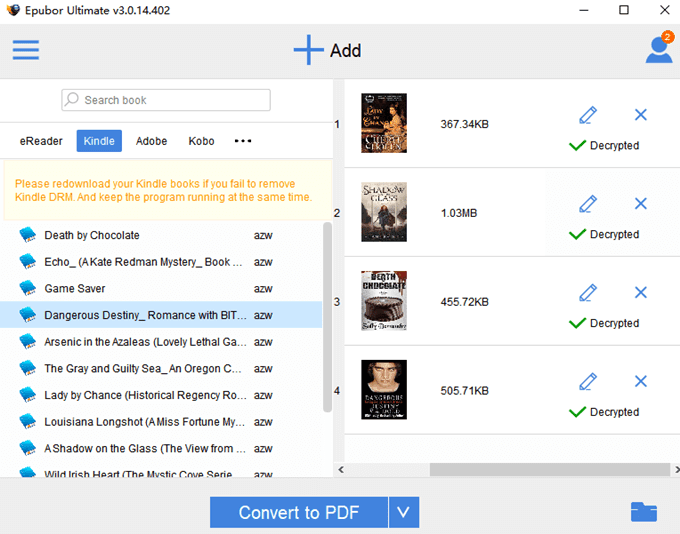Remove the 455.72KB book
This screenshot has height=534, width=680.
[x=641, y=292]
